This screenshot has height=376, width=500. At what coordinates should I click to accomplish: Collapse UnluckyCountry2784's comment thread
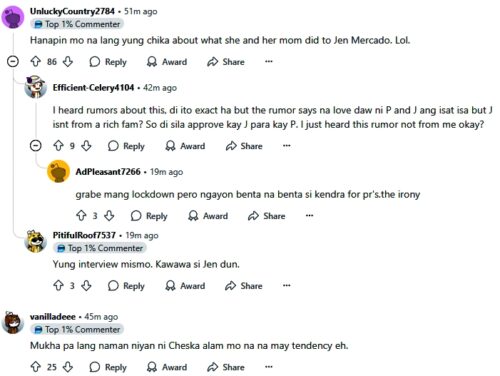(13, 61)
